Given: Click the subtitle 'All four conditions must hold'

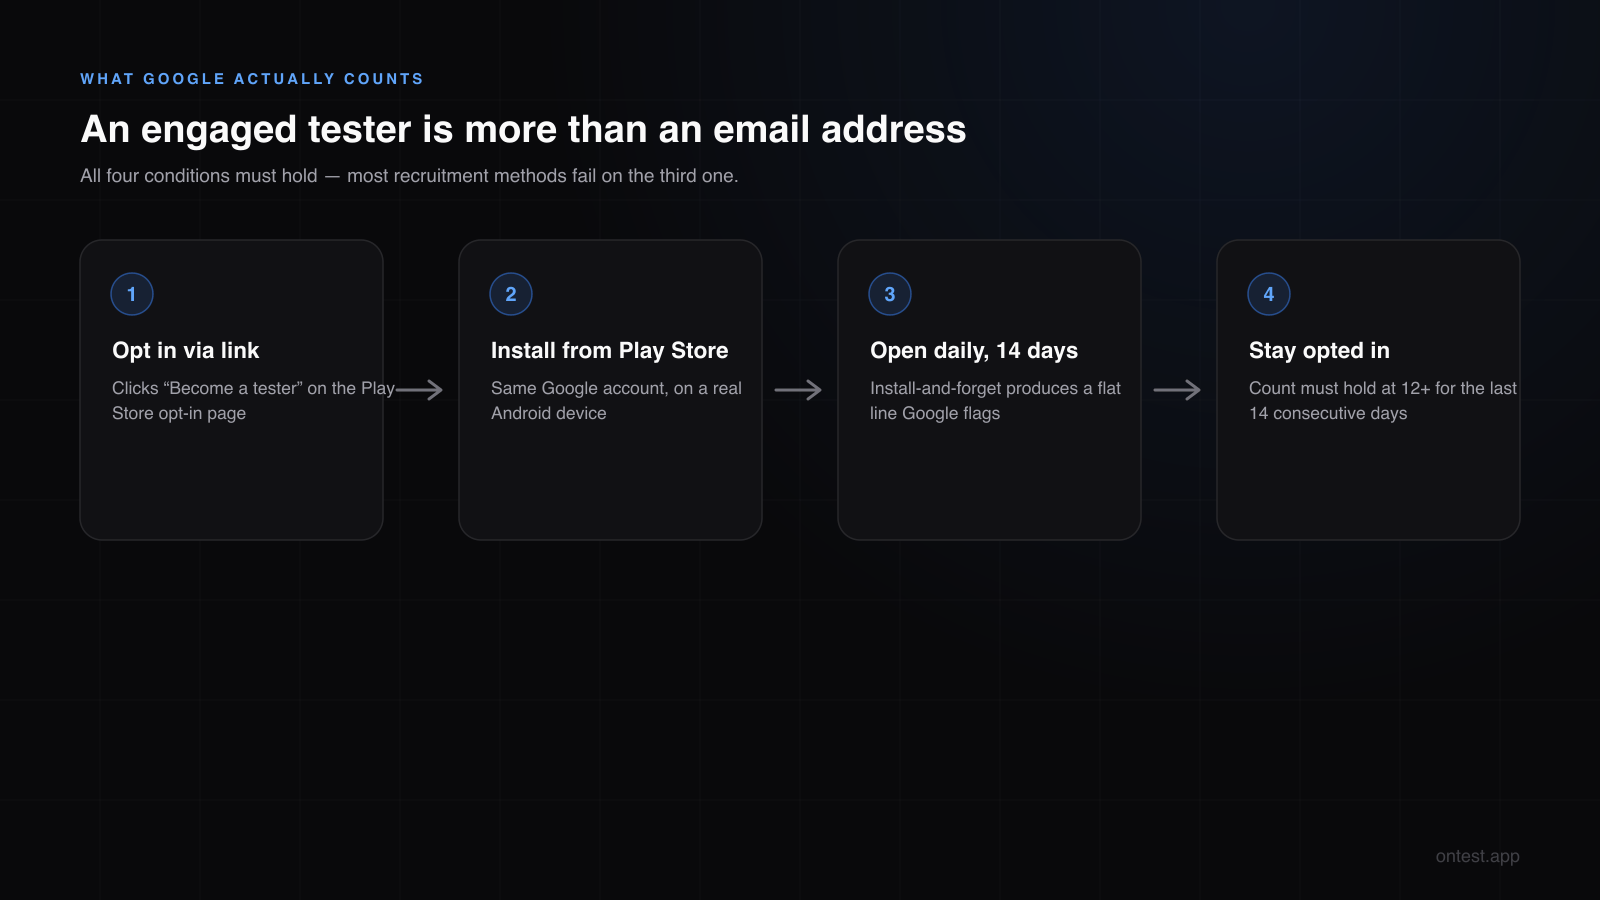Looking at the screenshot, I should tap(409, 176).
